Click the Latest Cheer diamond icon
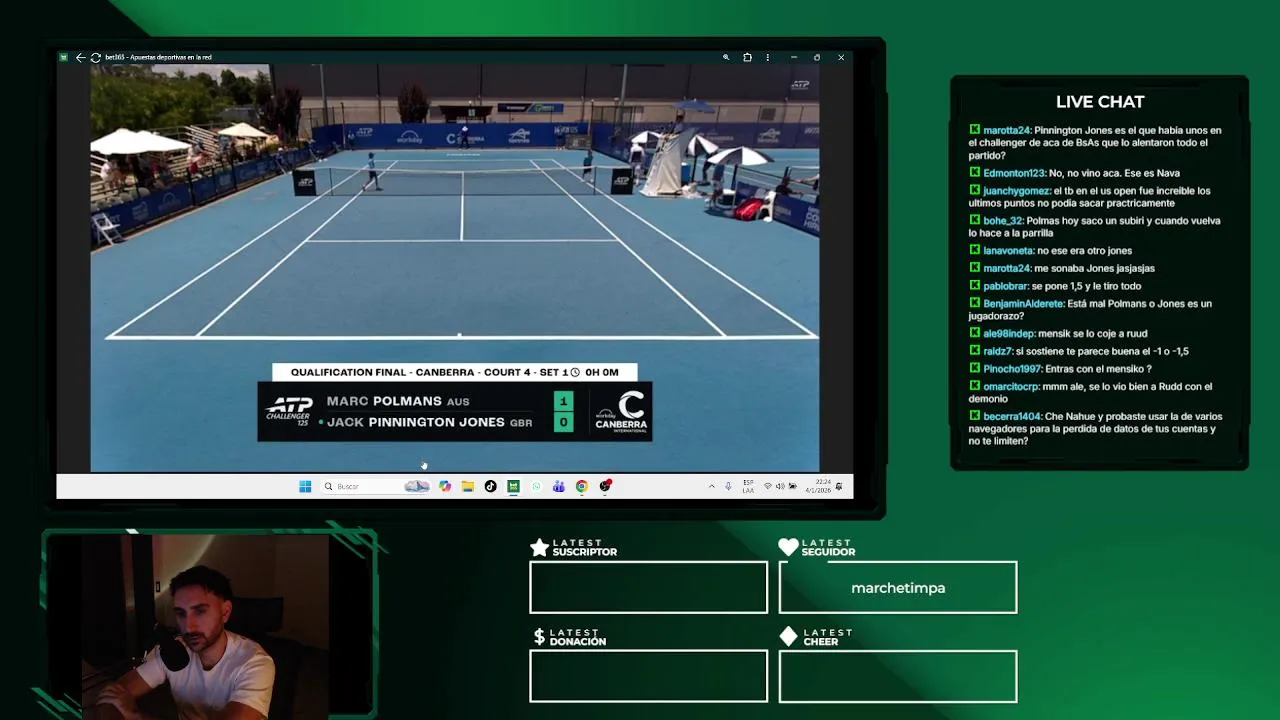Viewport: 1280px width, 720px height. 788,636
